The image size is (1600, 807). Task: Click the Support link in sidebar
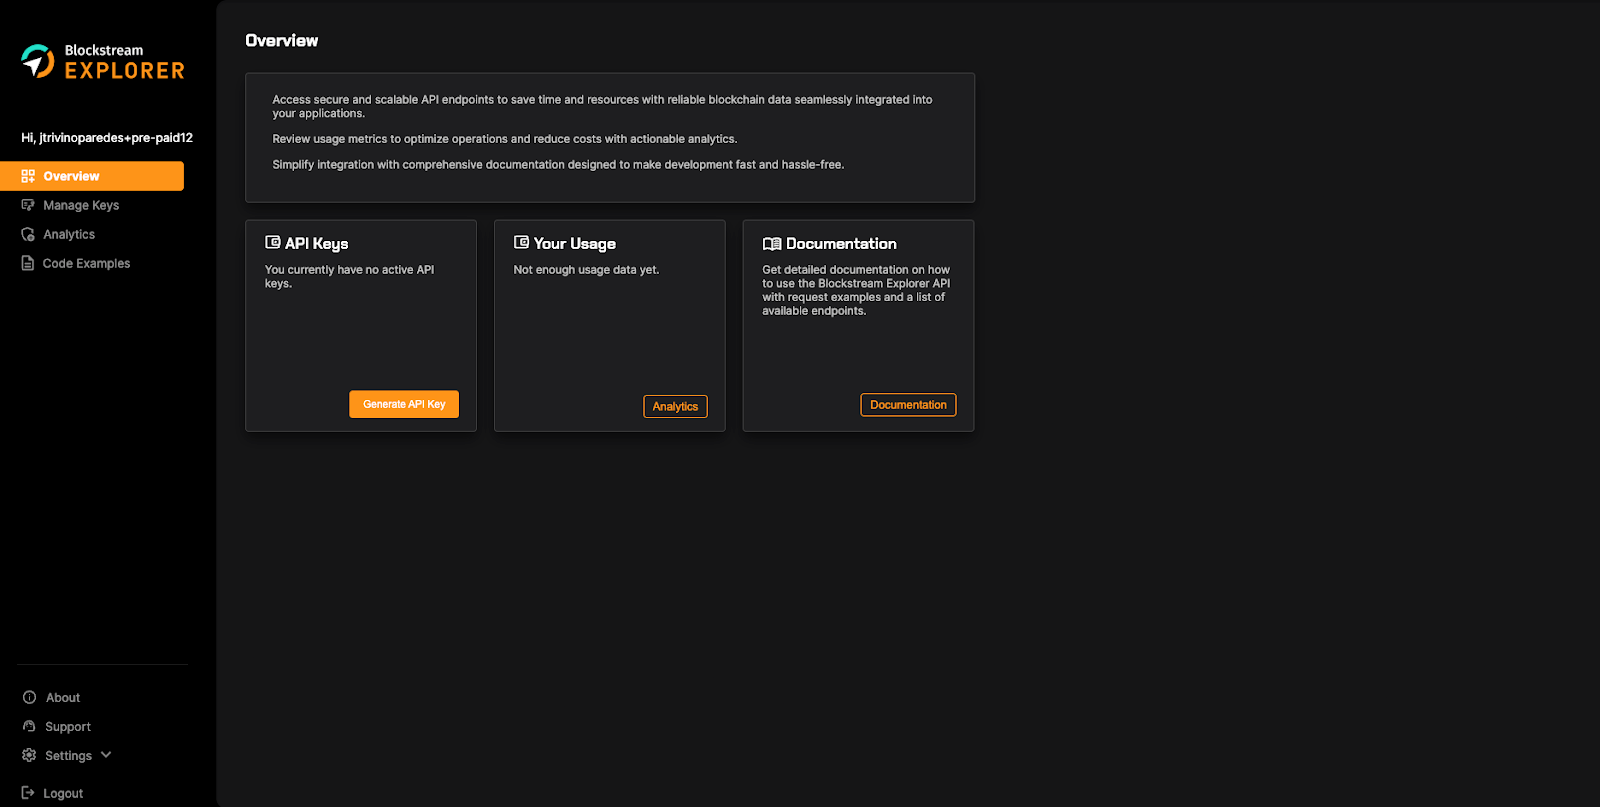(x=67, y=727)
